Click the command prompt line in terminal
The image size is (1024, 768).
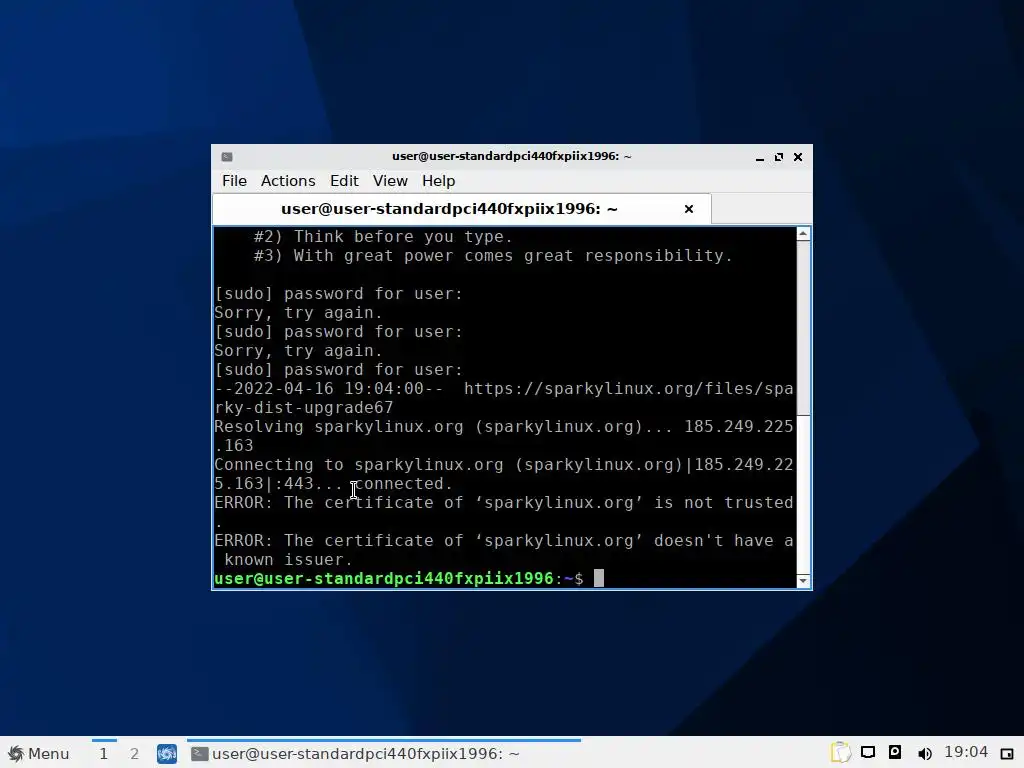click(409, 579)
